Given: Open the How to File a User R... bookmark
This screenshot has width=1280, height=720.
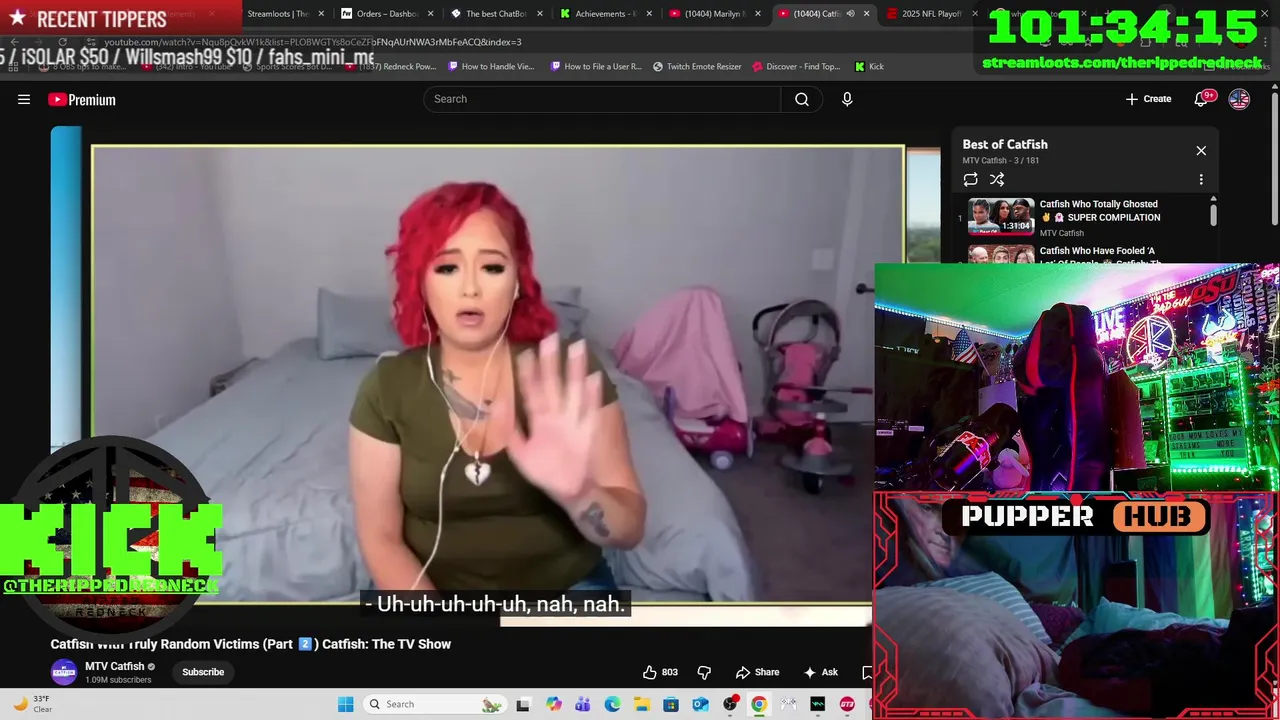Looking at the screenshot, I should (x=596, y=66).
